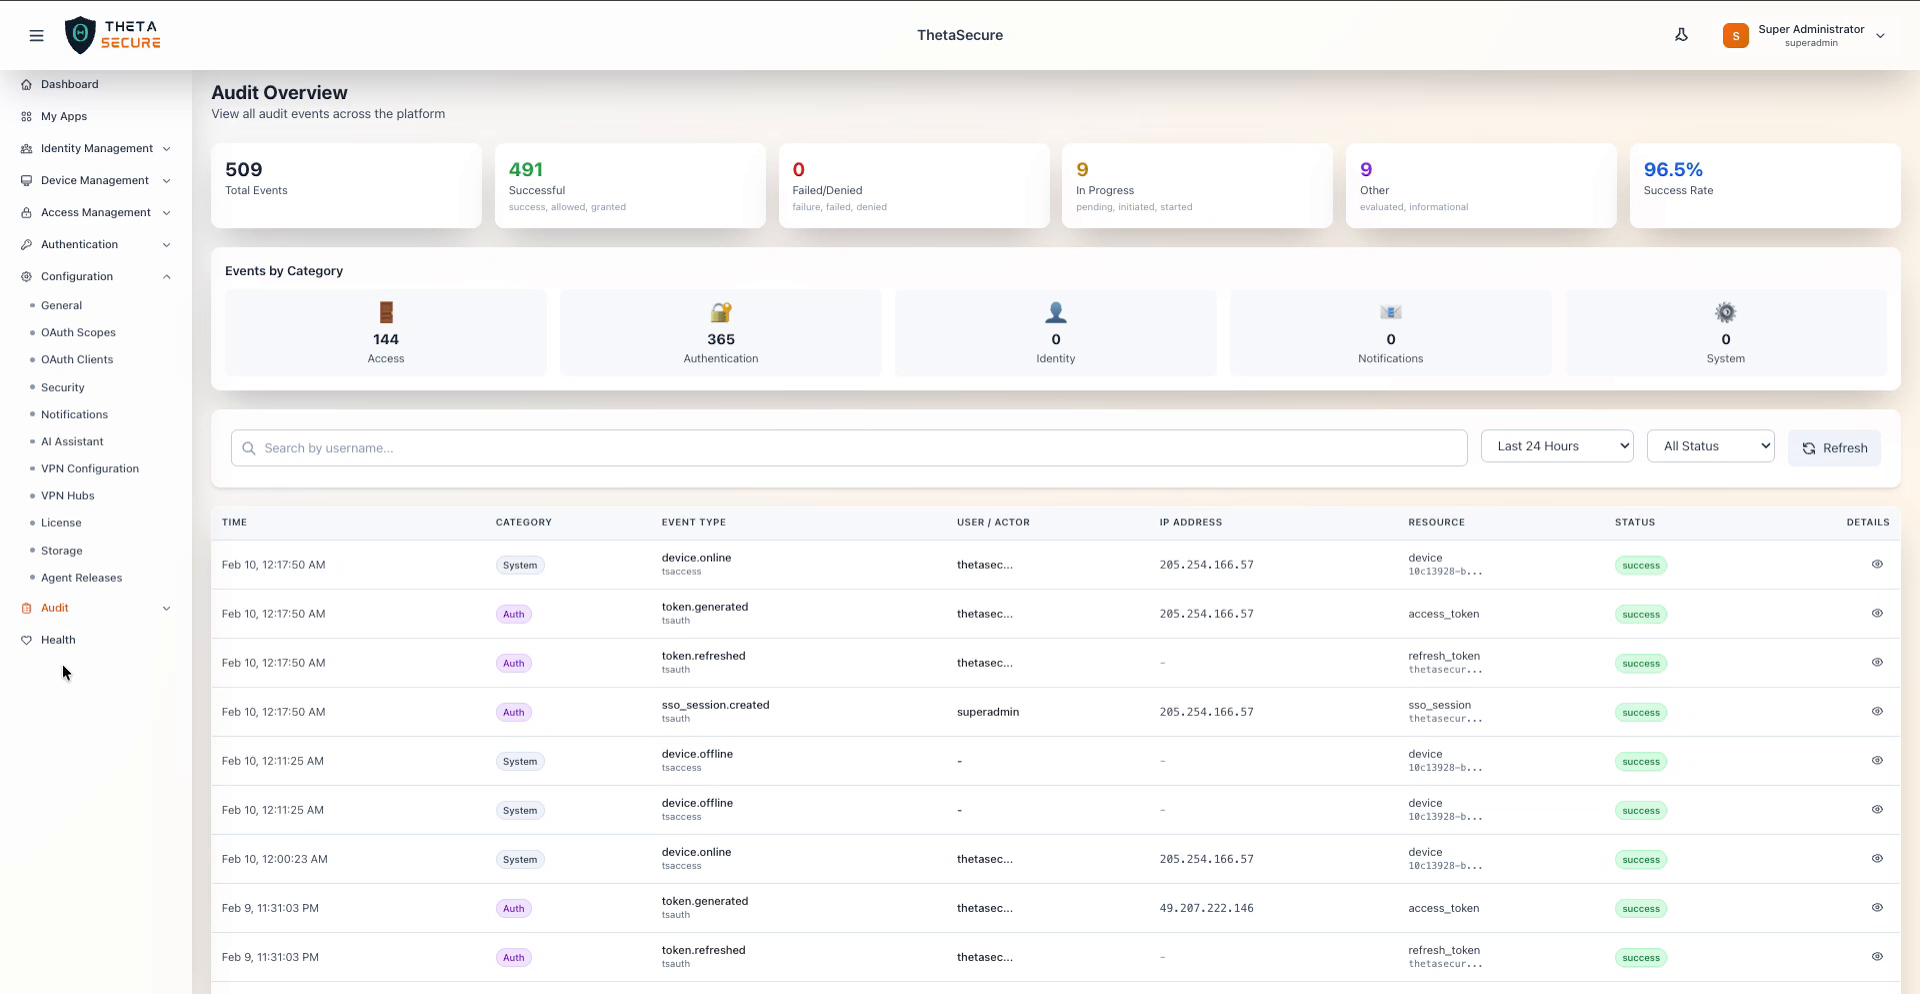1920x994 pixels.
Task: Show details for the sso_session.created event
Action: click(1877, 712)
